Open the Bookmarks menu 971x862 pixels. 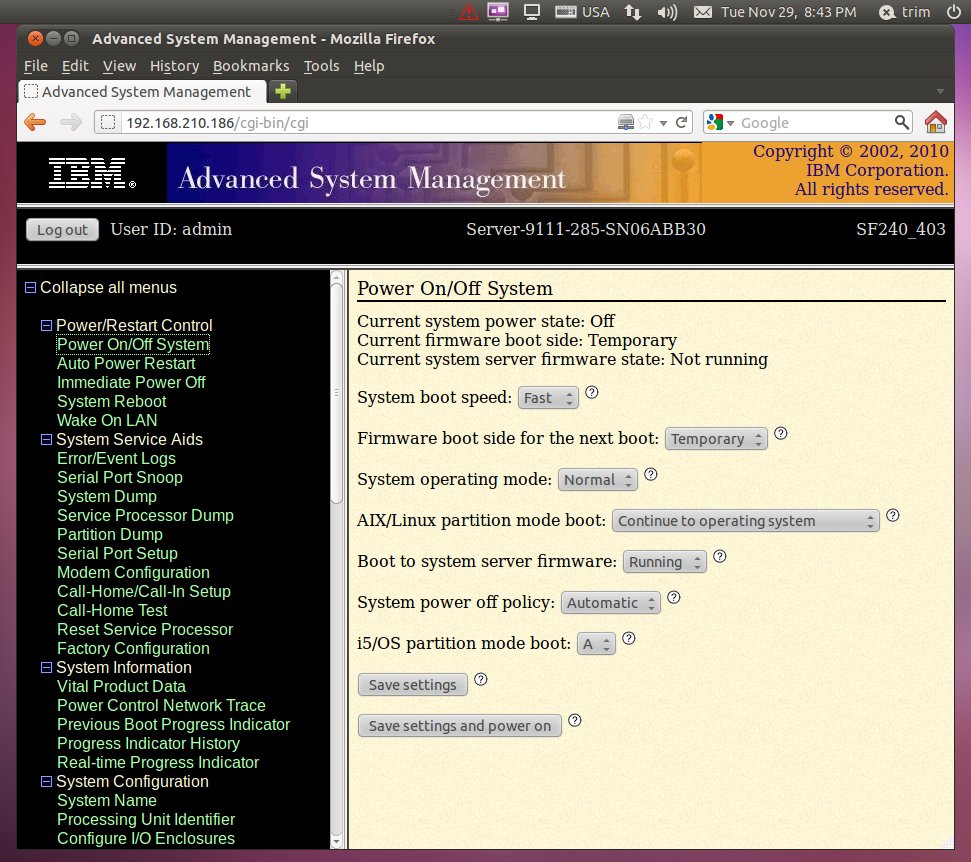tap(250, 66)
